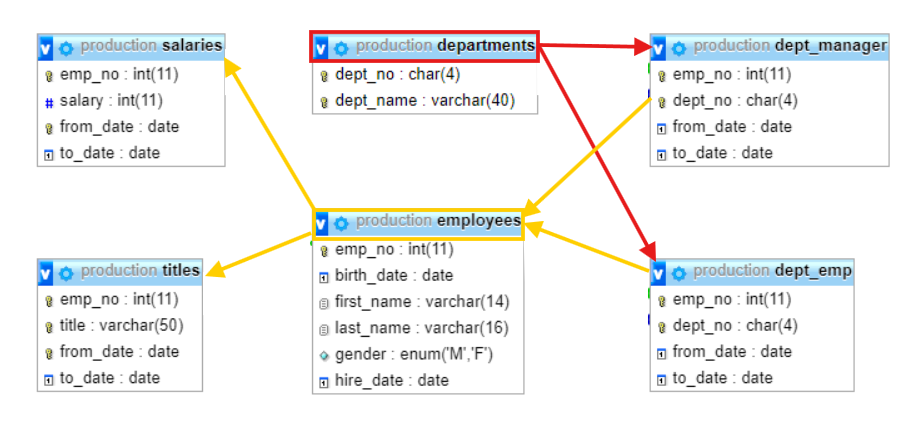Viewport: 922px width, 422px height.
Task: Select the 'production salaries' table title
Action: (152, 46)
